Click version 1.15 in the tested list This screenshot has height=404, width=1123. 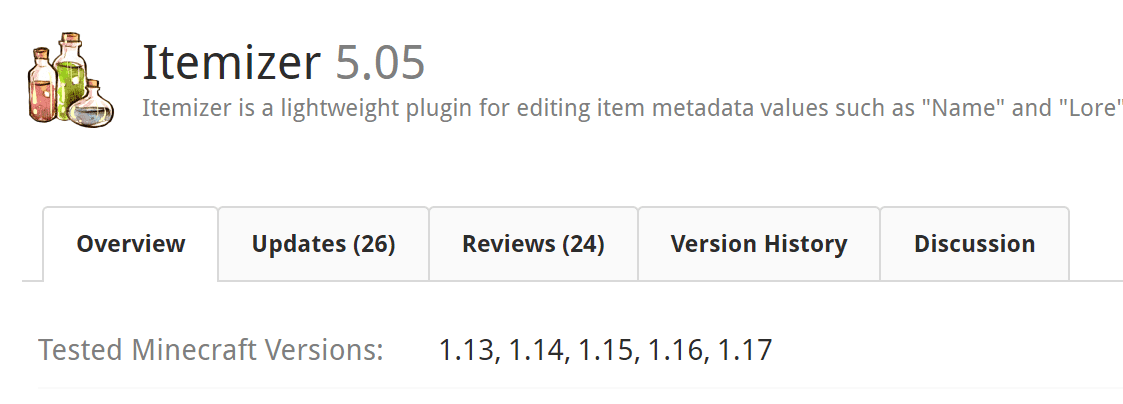[606, 351]
